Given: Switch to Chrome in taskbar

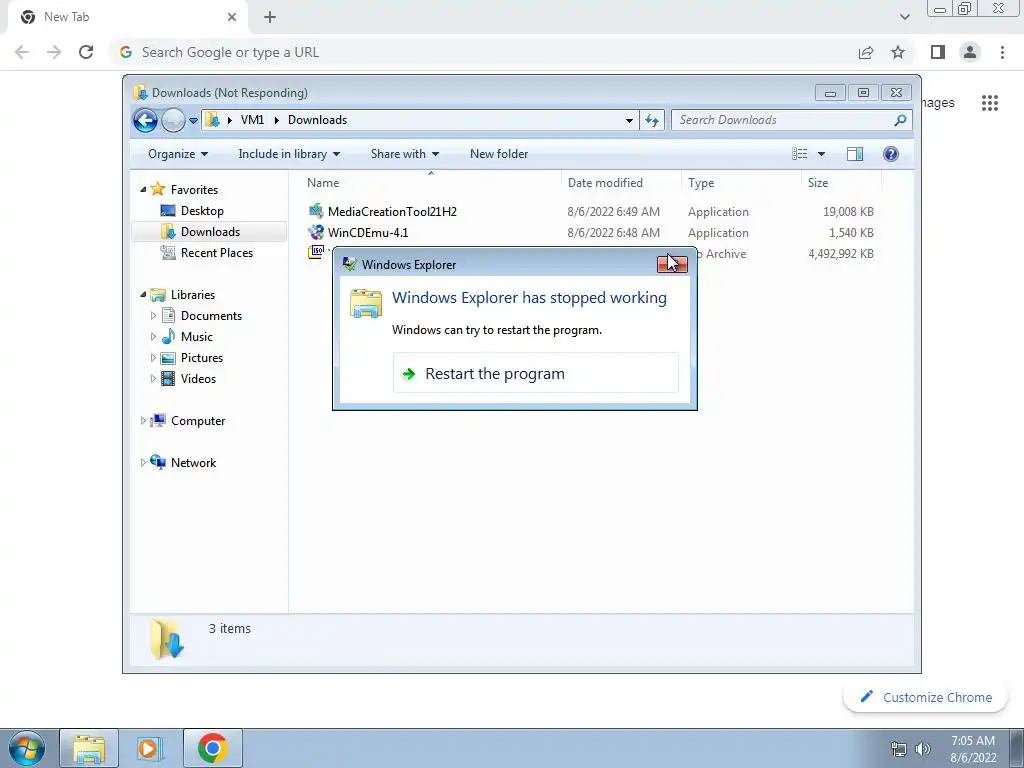Looking at the screenshot, I should 212,748.
